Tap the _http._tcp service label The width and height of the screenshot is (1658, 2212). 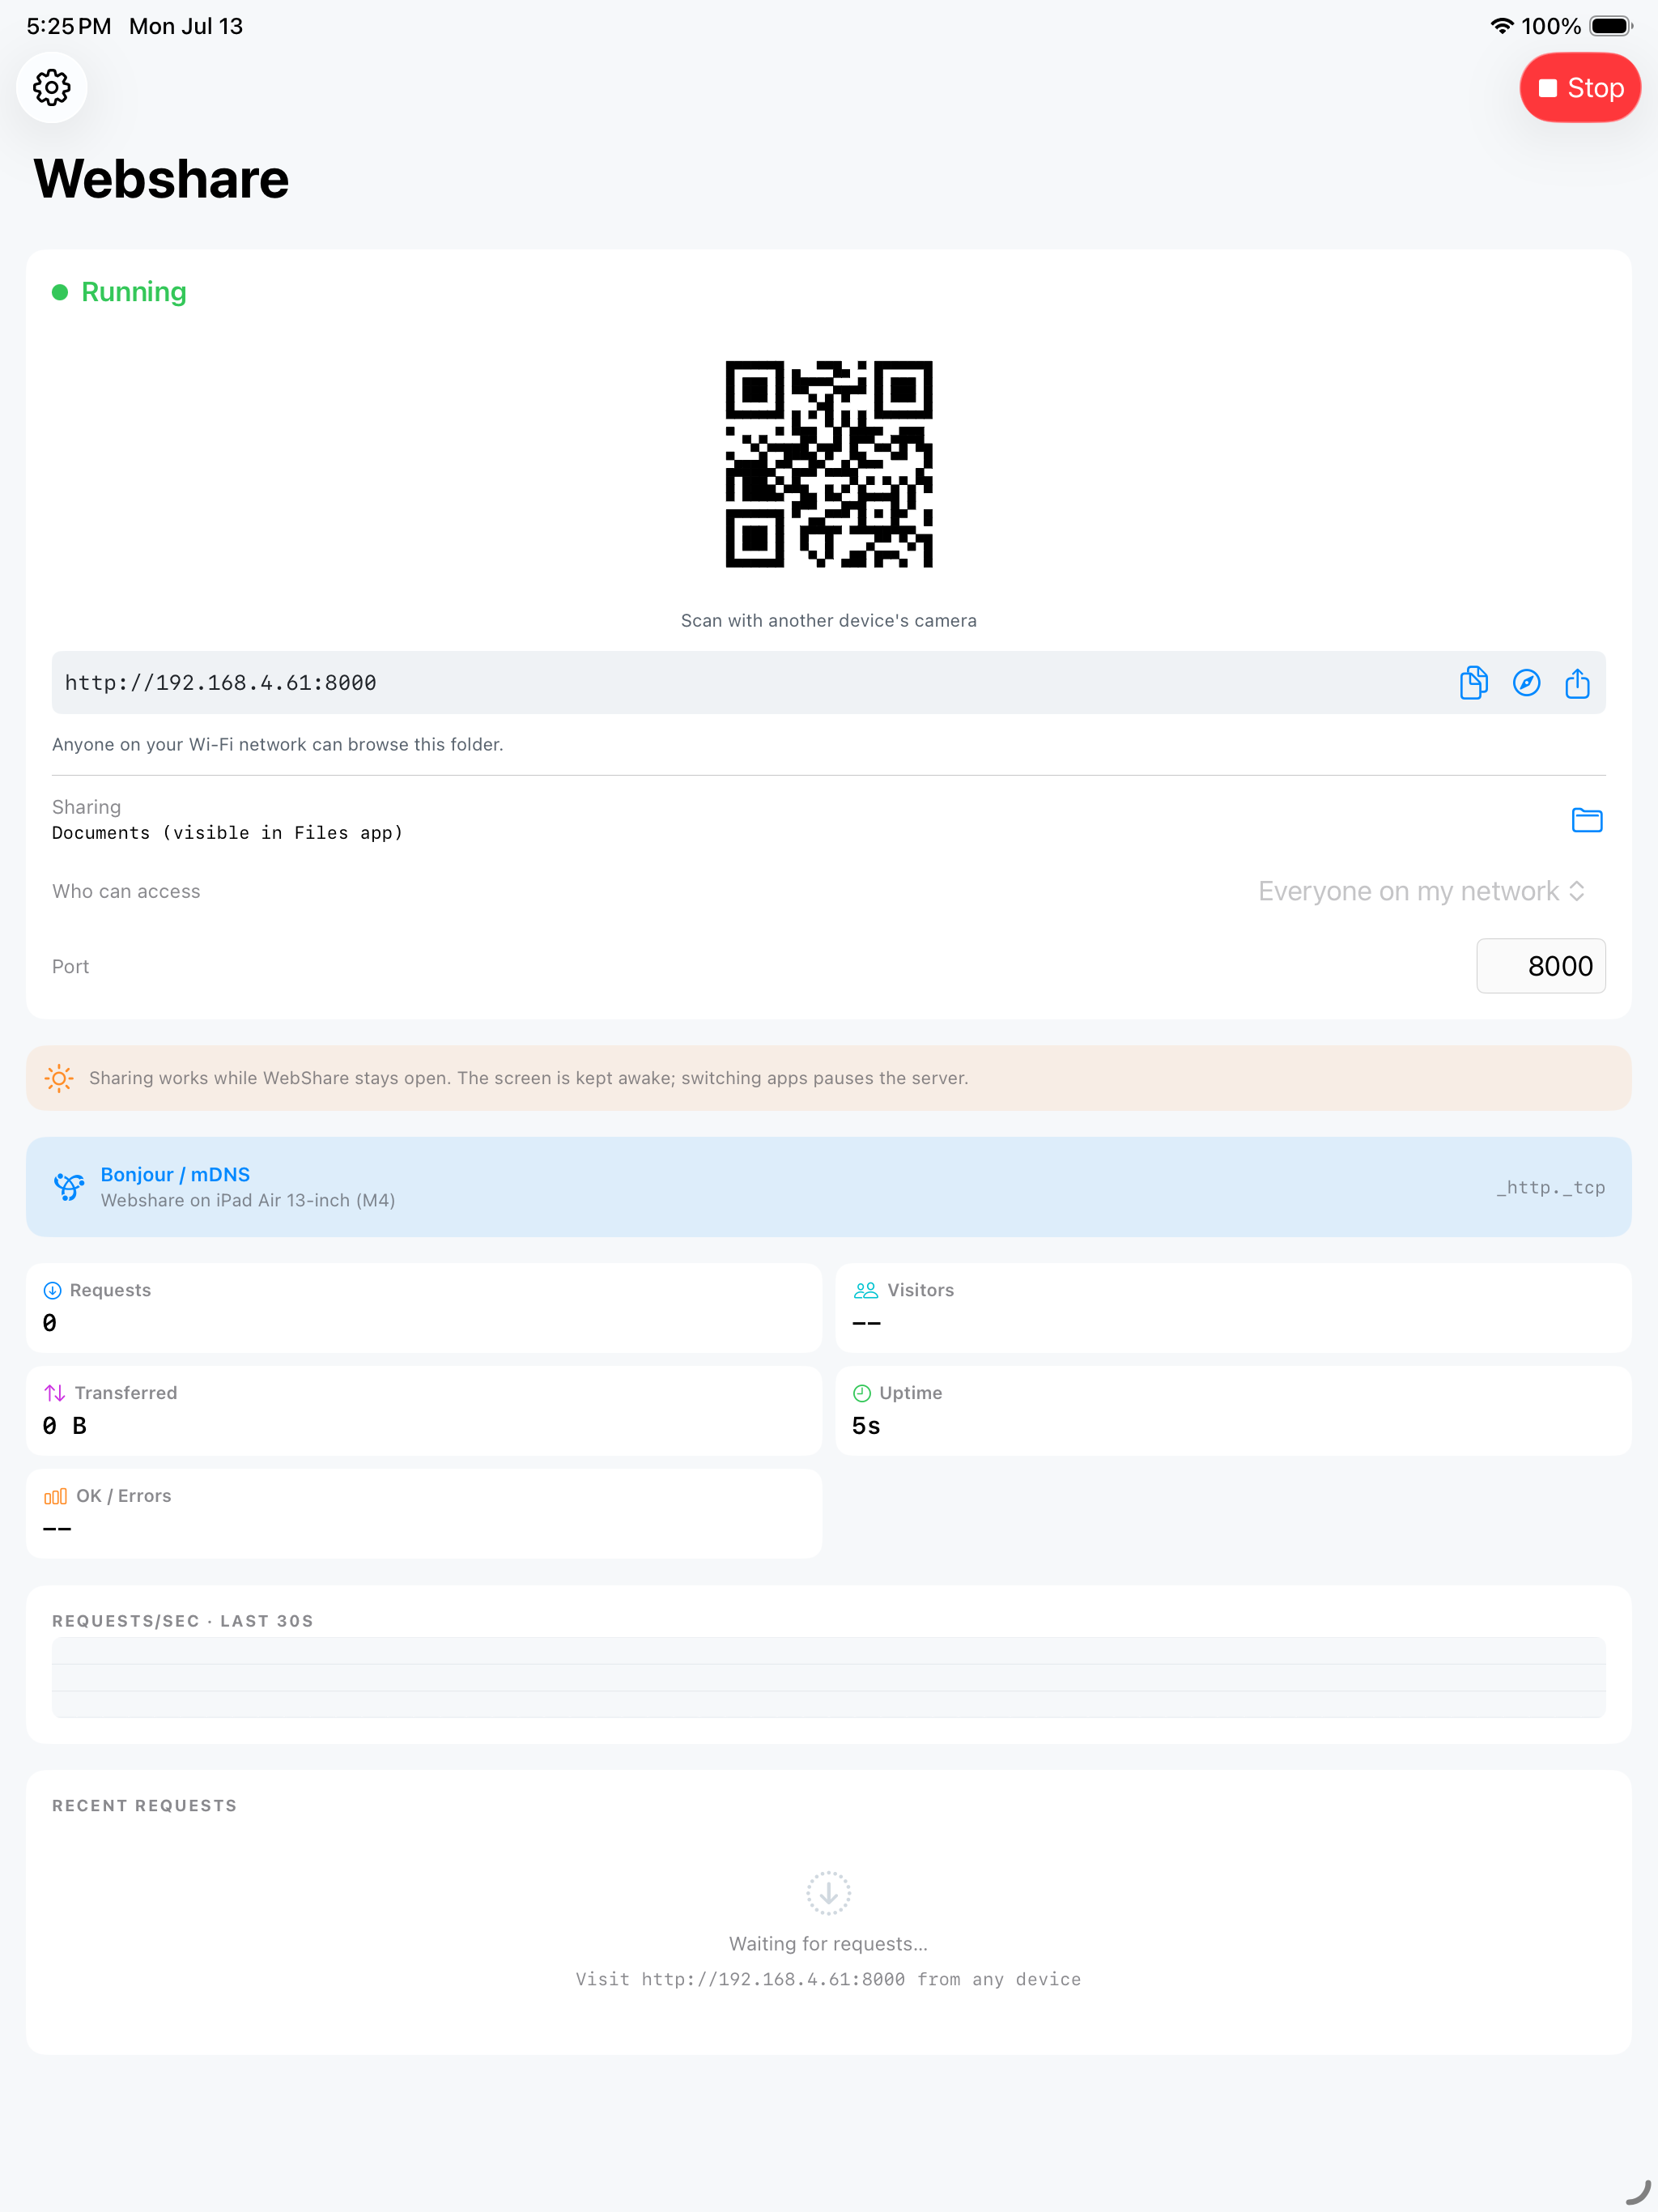coord(1550,1187)
